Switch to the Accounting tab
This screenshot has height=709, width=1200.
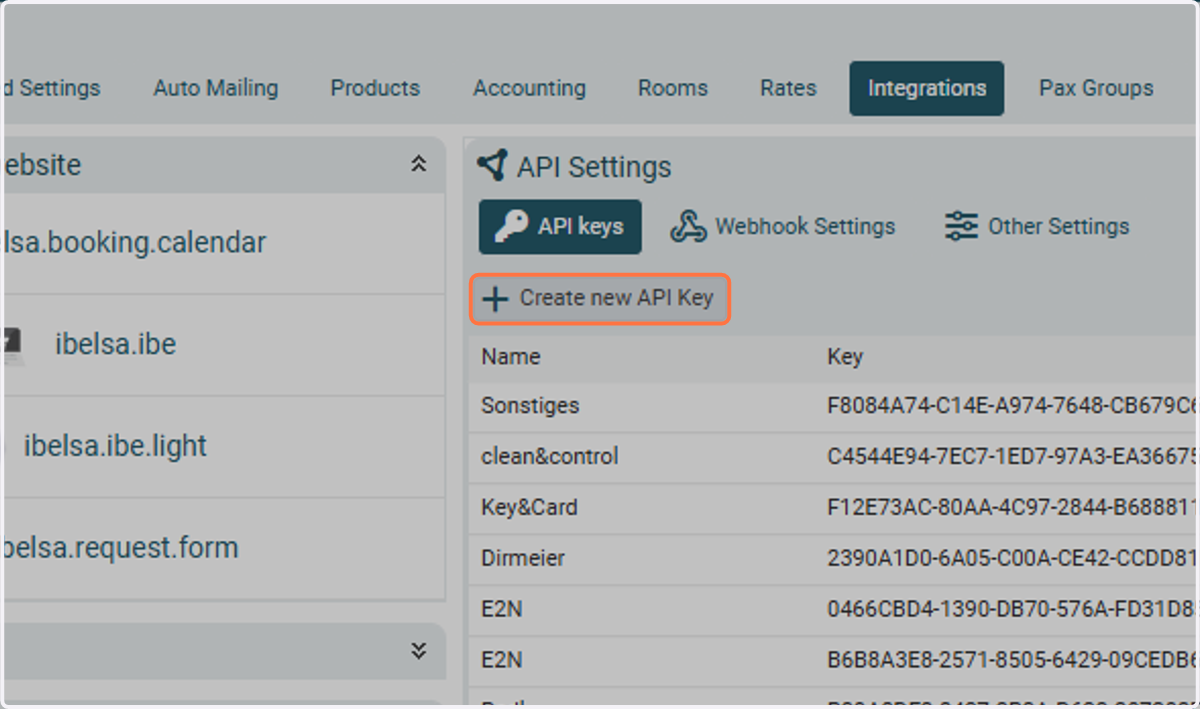[x=529, y=88]
